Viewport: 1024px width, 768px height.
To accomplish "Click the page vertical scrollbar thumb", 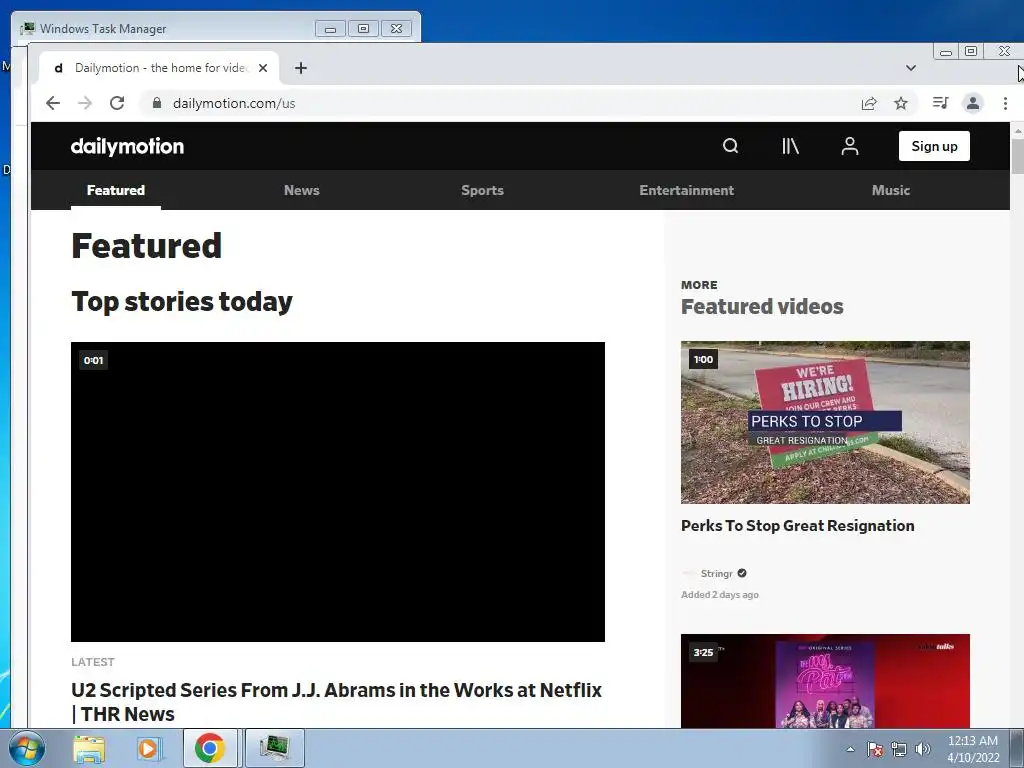I will coord(1017,157).
